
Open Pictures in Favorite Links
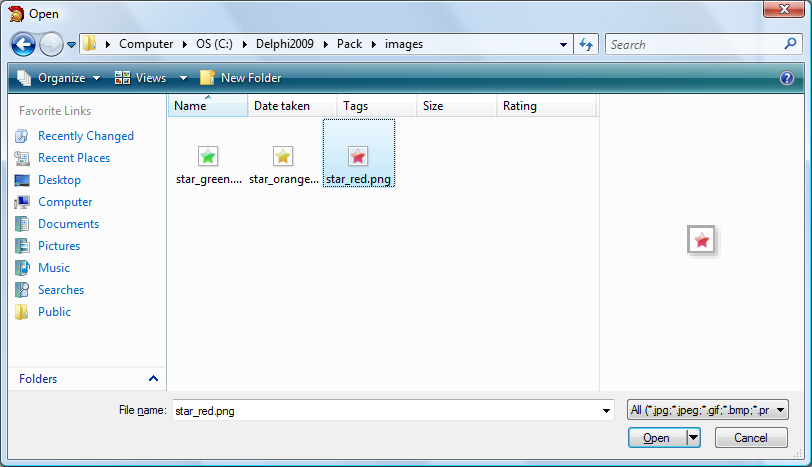coord(59,246)
